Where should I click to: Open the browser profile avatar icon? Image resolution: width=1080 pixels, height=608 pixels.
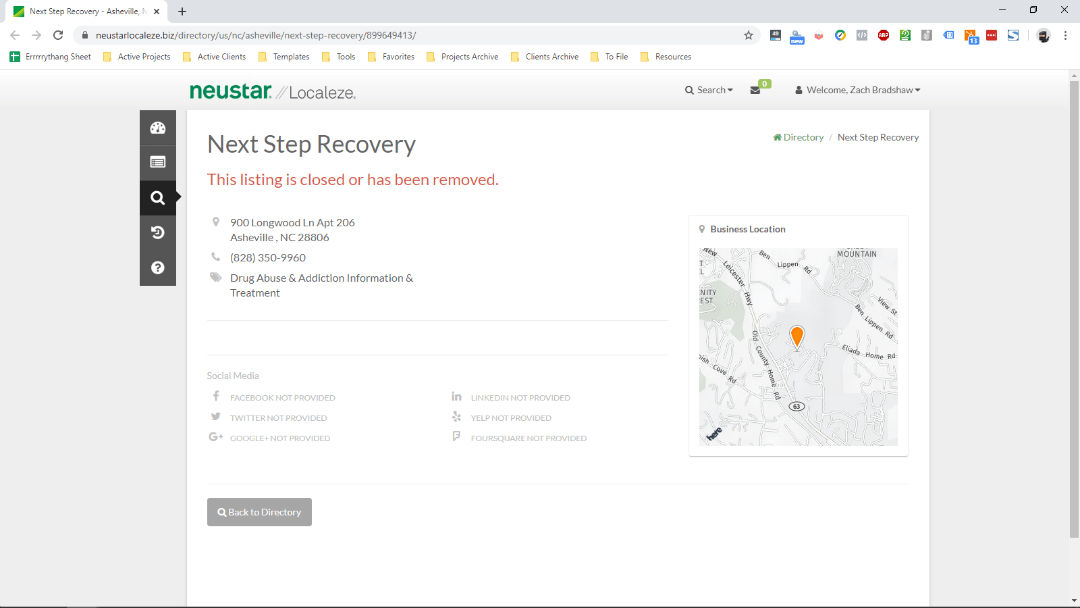tap(1043, 36)
